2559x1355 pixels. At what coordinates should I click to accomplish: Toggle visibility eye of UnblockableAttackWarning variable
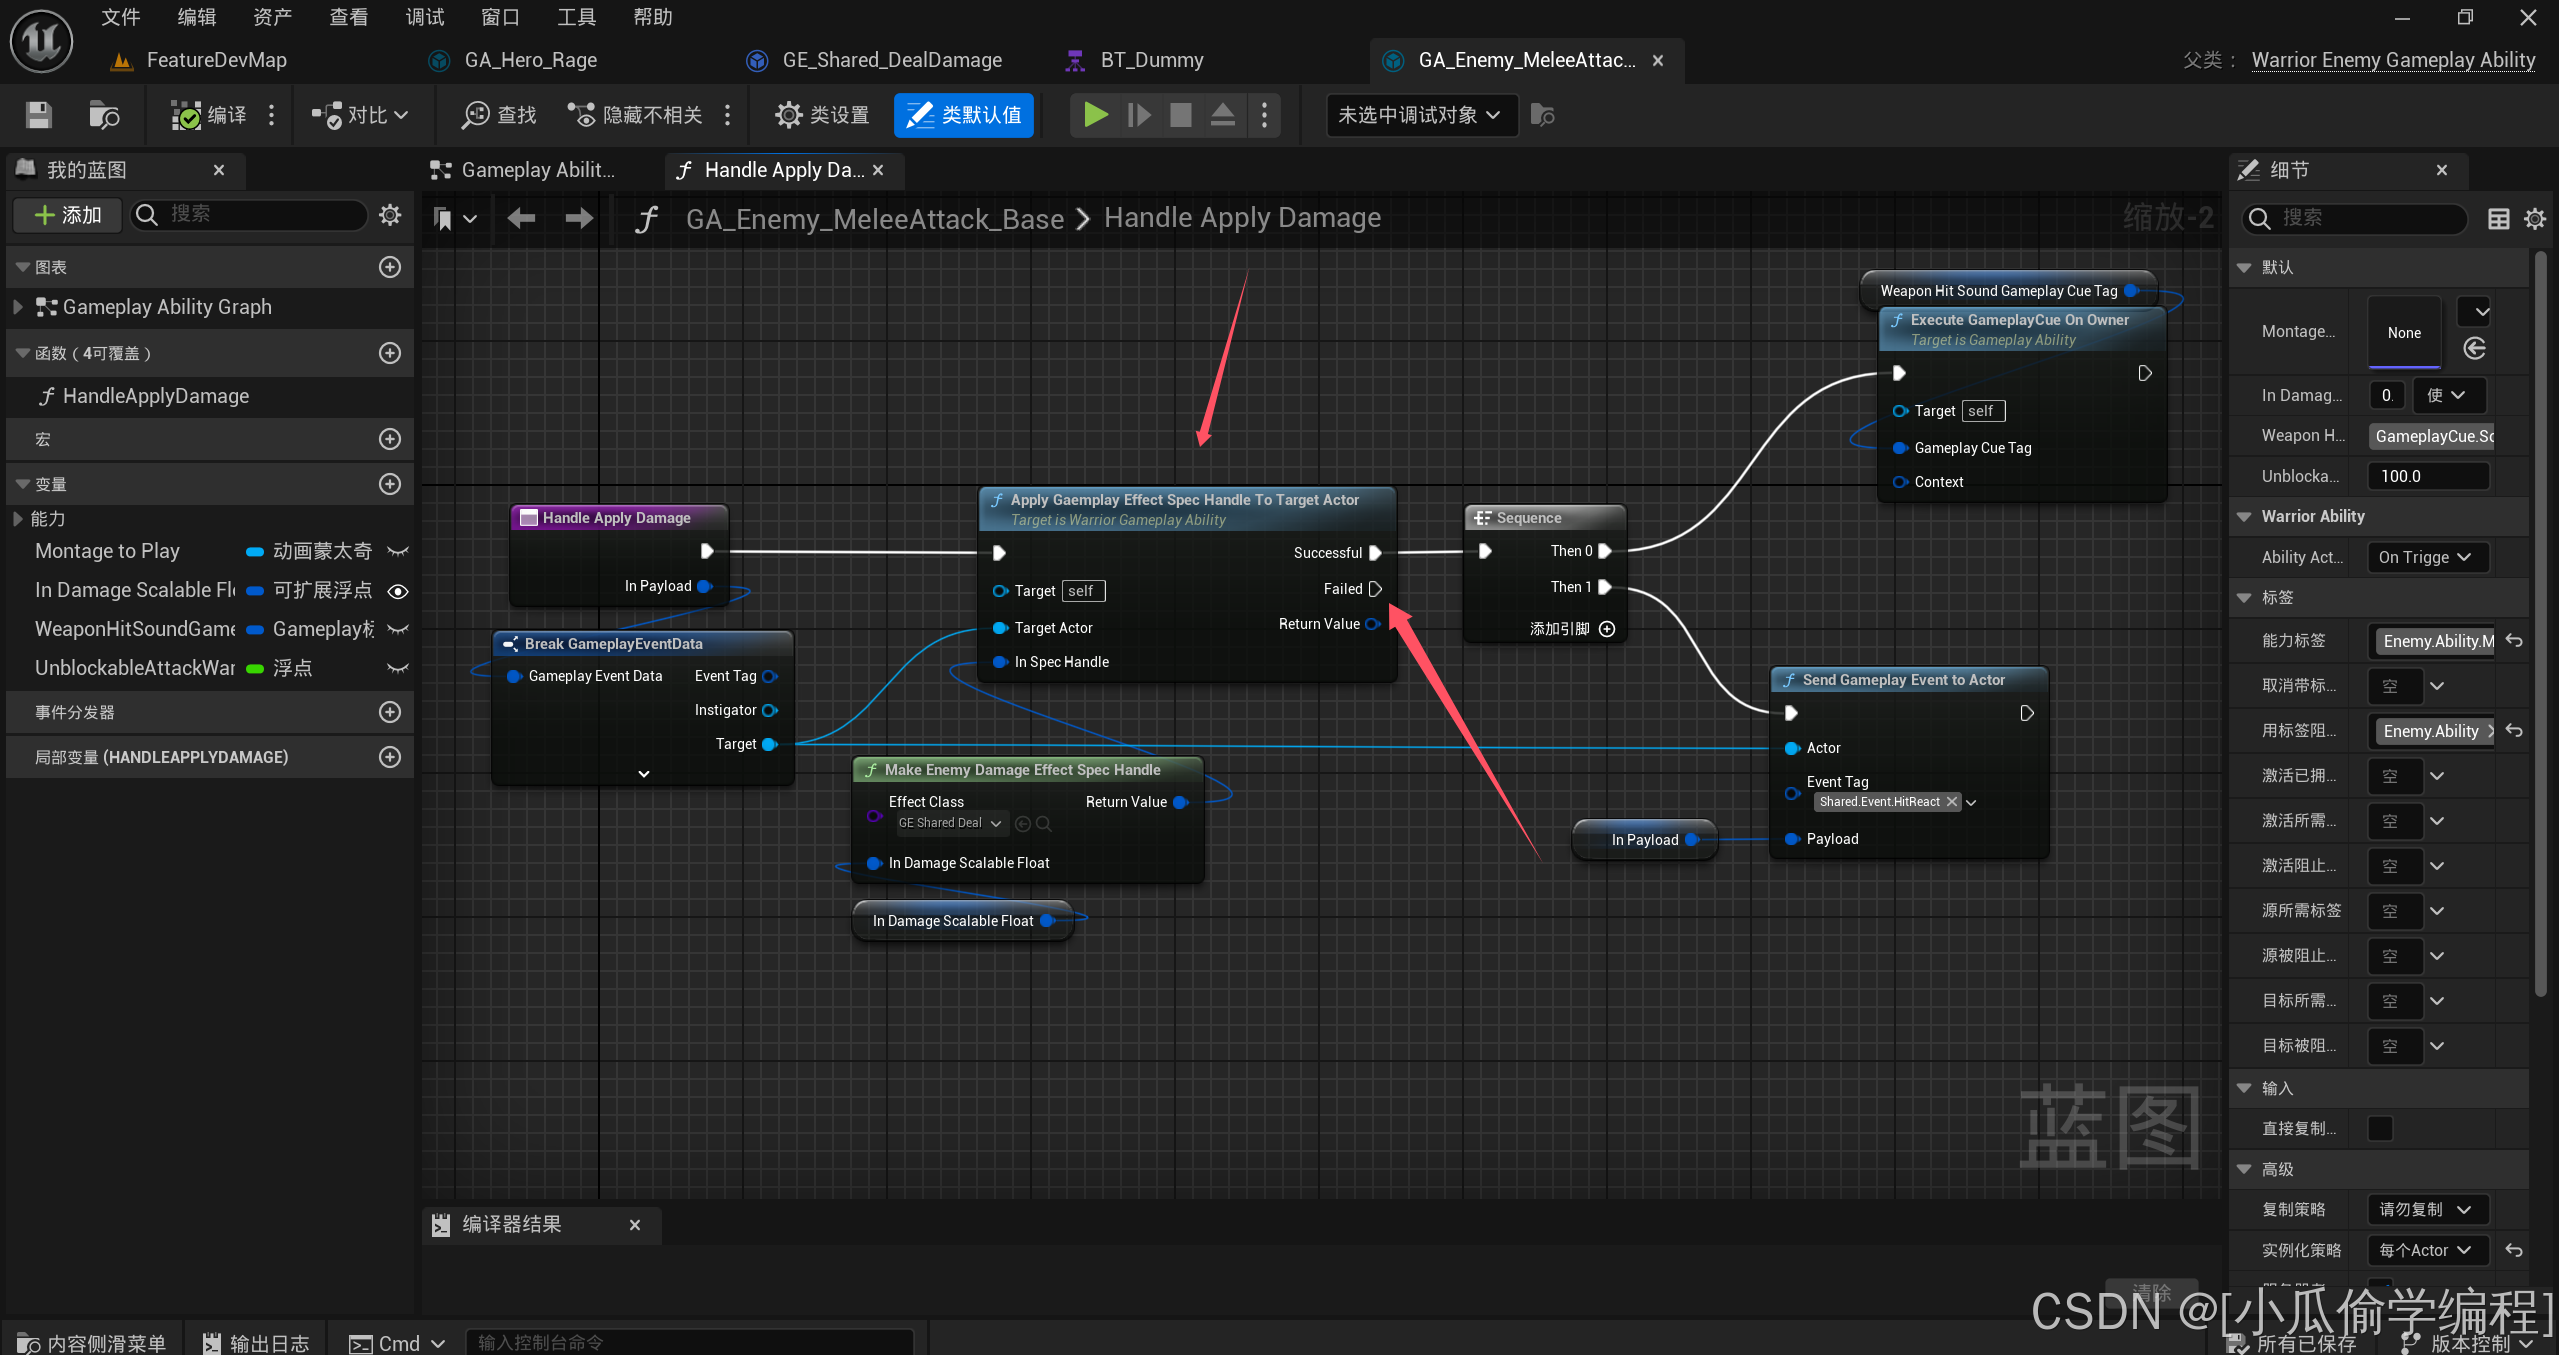pos(398,668)
